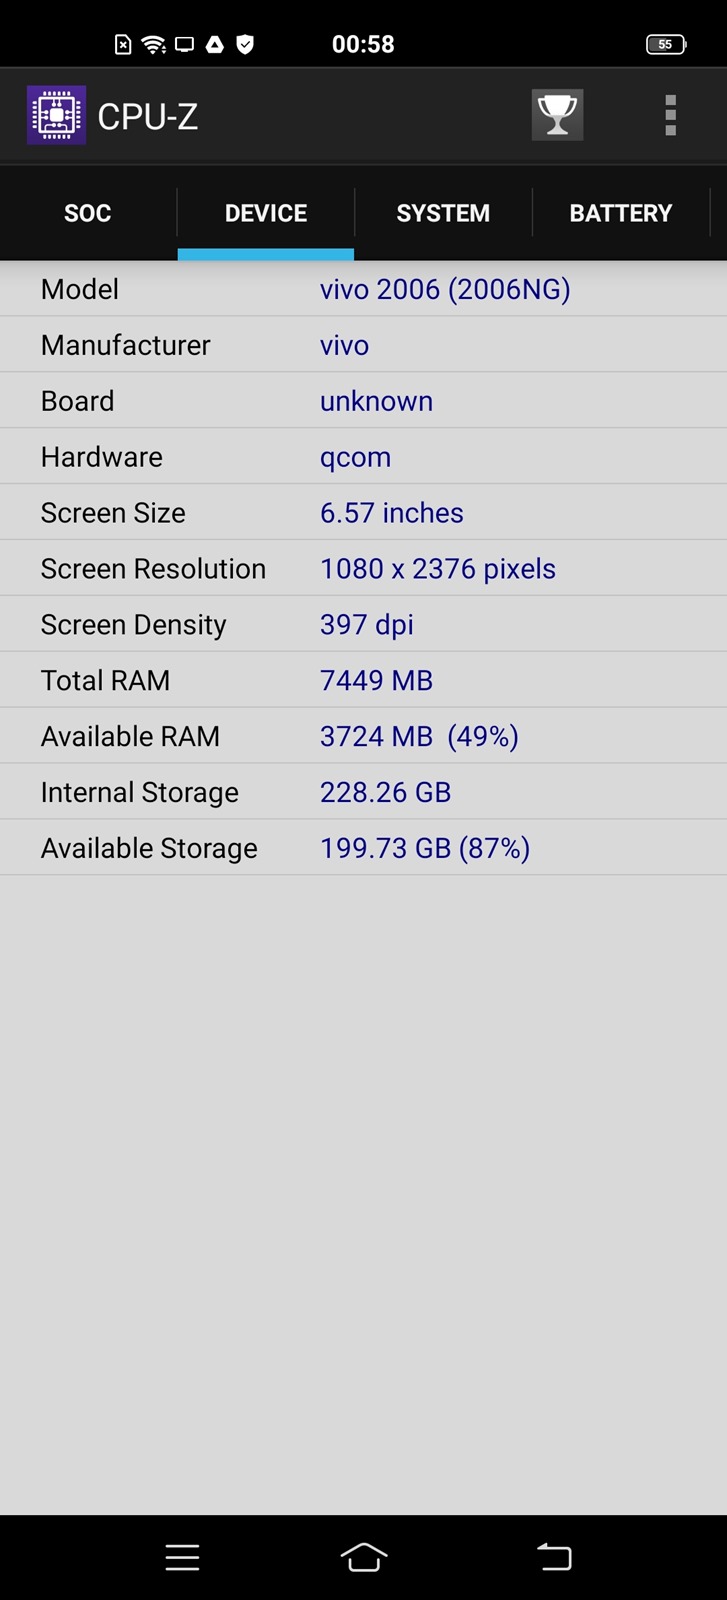Tap the CPU-Z title text

coord(148,117)
